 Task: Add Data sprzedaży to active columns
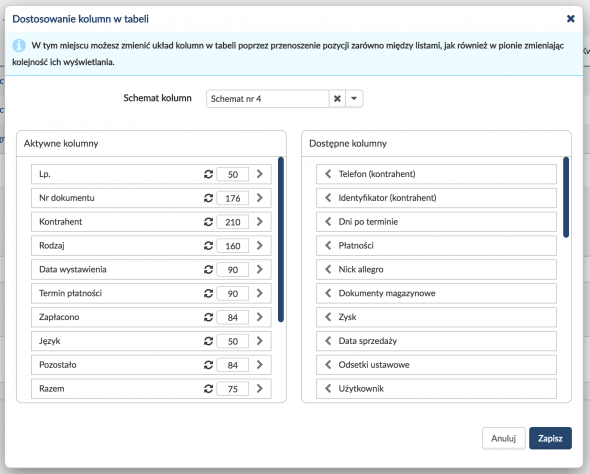point(328,341)
